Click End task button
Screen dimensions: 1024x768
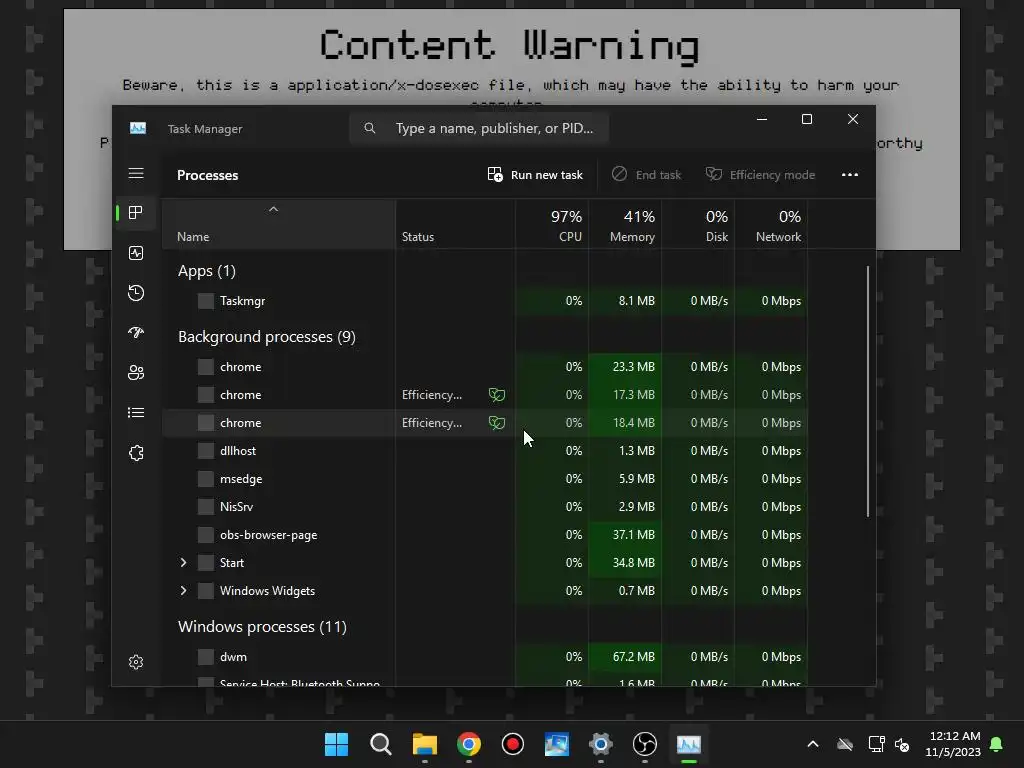[646, 174]
